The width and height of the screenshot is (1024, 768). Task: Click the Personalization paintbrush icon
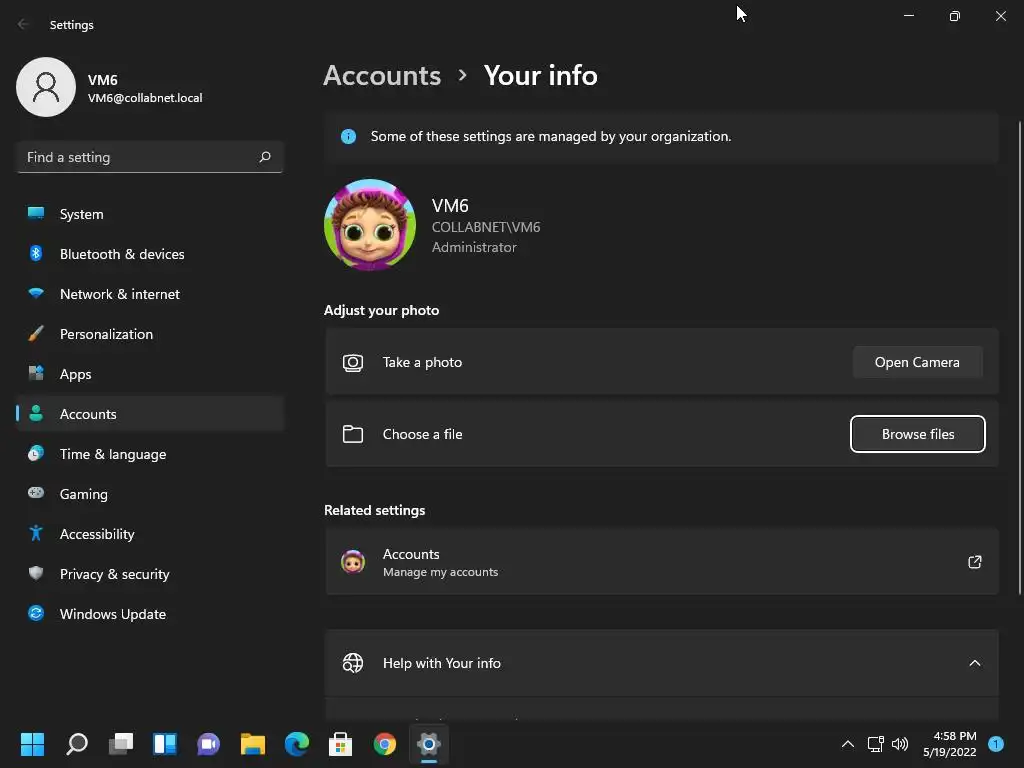click(x=36, y=334)
